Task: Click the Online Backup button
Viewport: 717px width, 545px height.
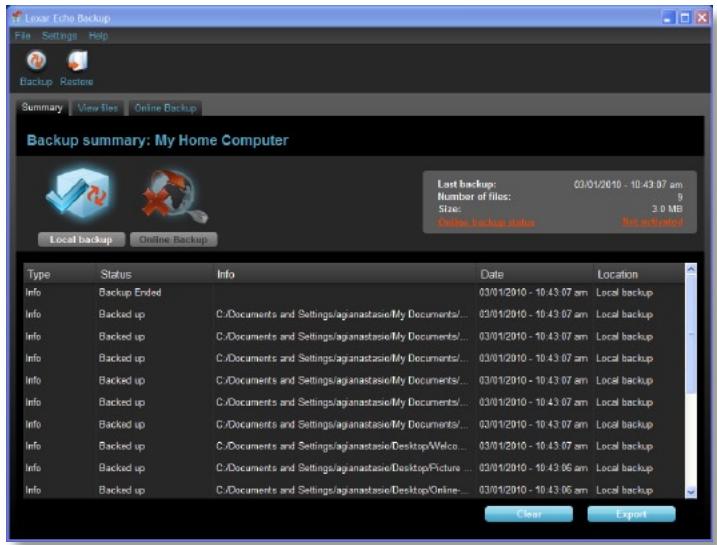Action: 174,240
